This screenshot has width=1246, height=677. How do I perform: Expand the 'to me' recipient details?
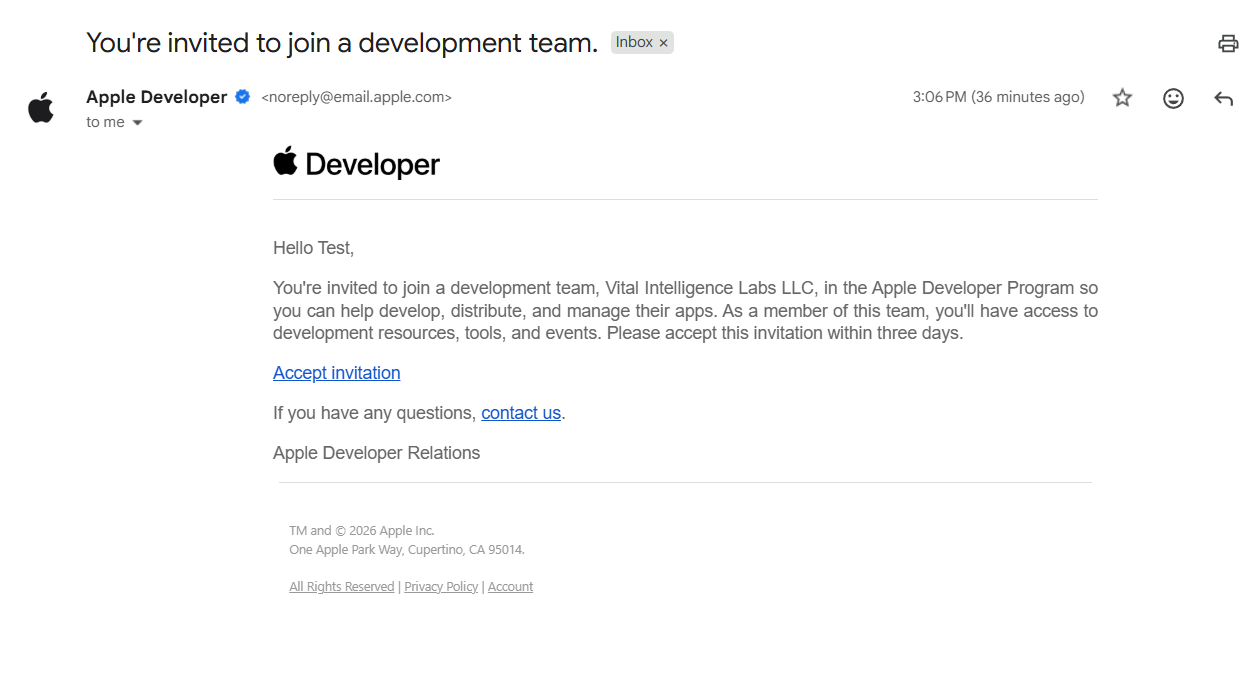[x=137, y=122]
